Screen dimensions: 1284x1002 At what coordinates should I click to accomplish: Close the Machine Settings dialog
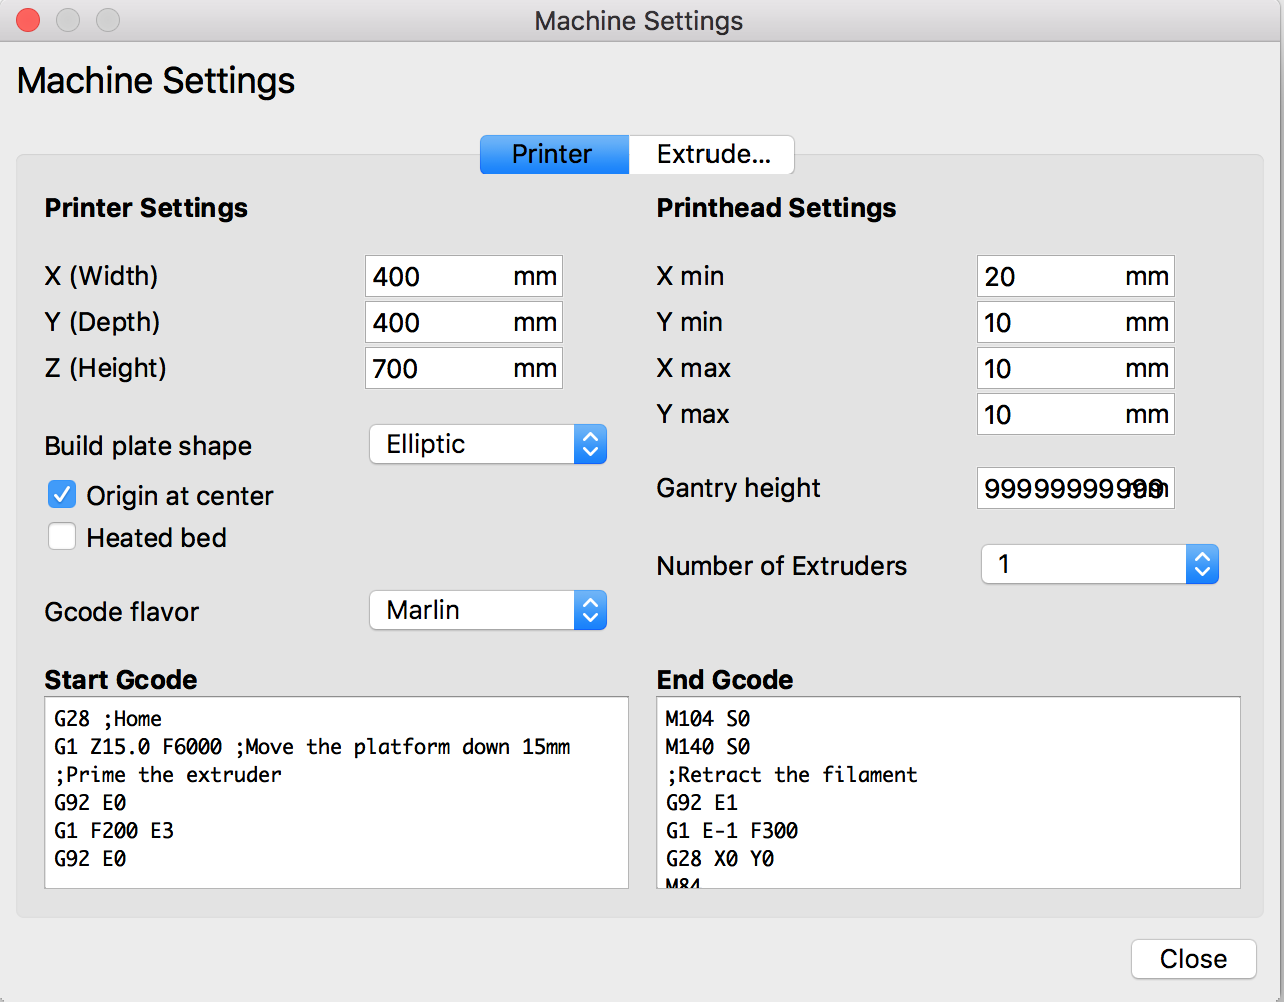[x=1193, y=959]
